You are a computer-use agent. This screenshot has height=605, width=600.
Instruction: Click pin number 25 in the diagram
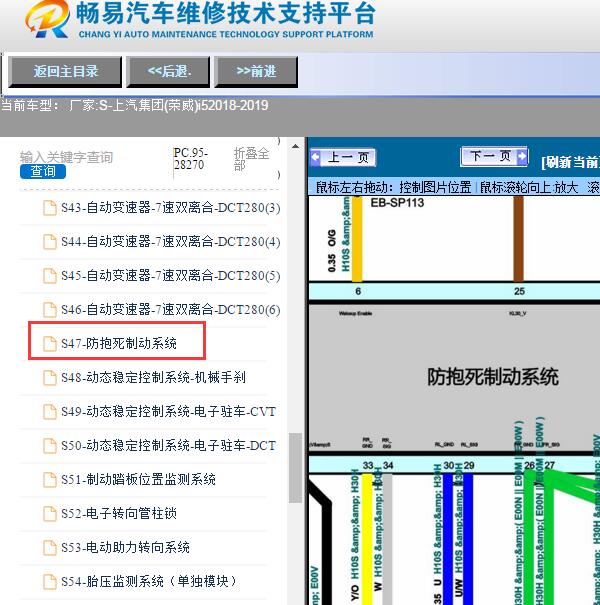pyautogui.click(x=519, y=291)
